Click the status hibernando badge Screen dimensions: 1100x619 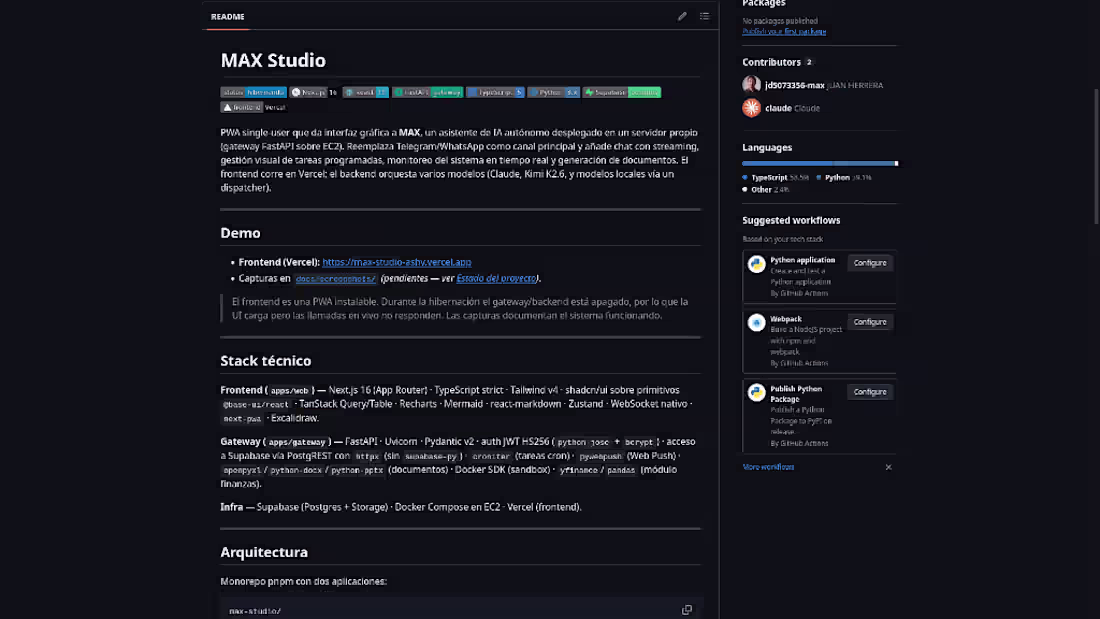[x=253, y=92]
